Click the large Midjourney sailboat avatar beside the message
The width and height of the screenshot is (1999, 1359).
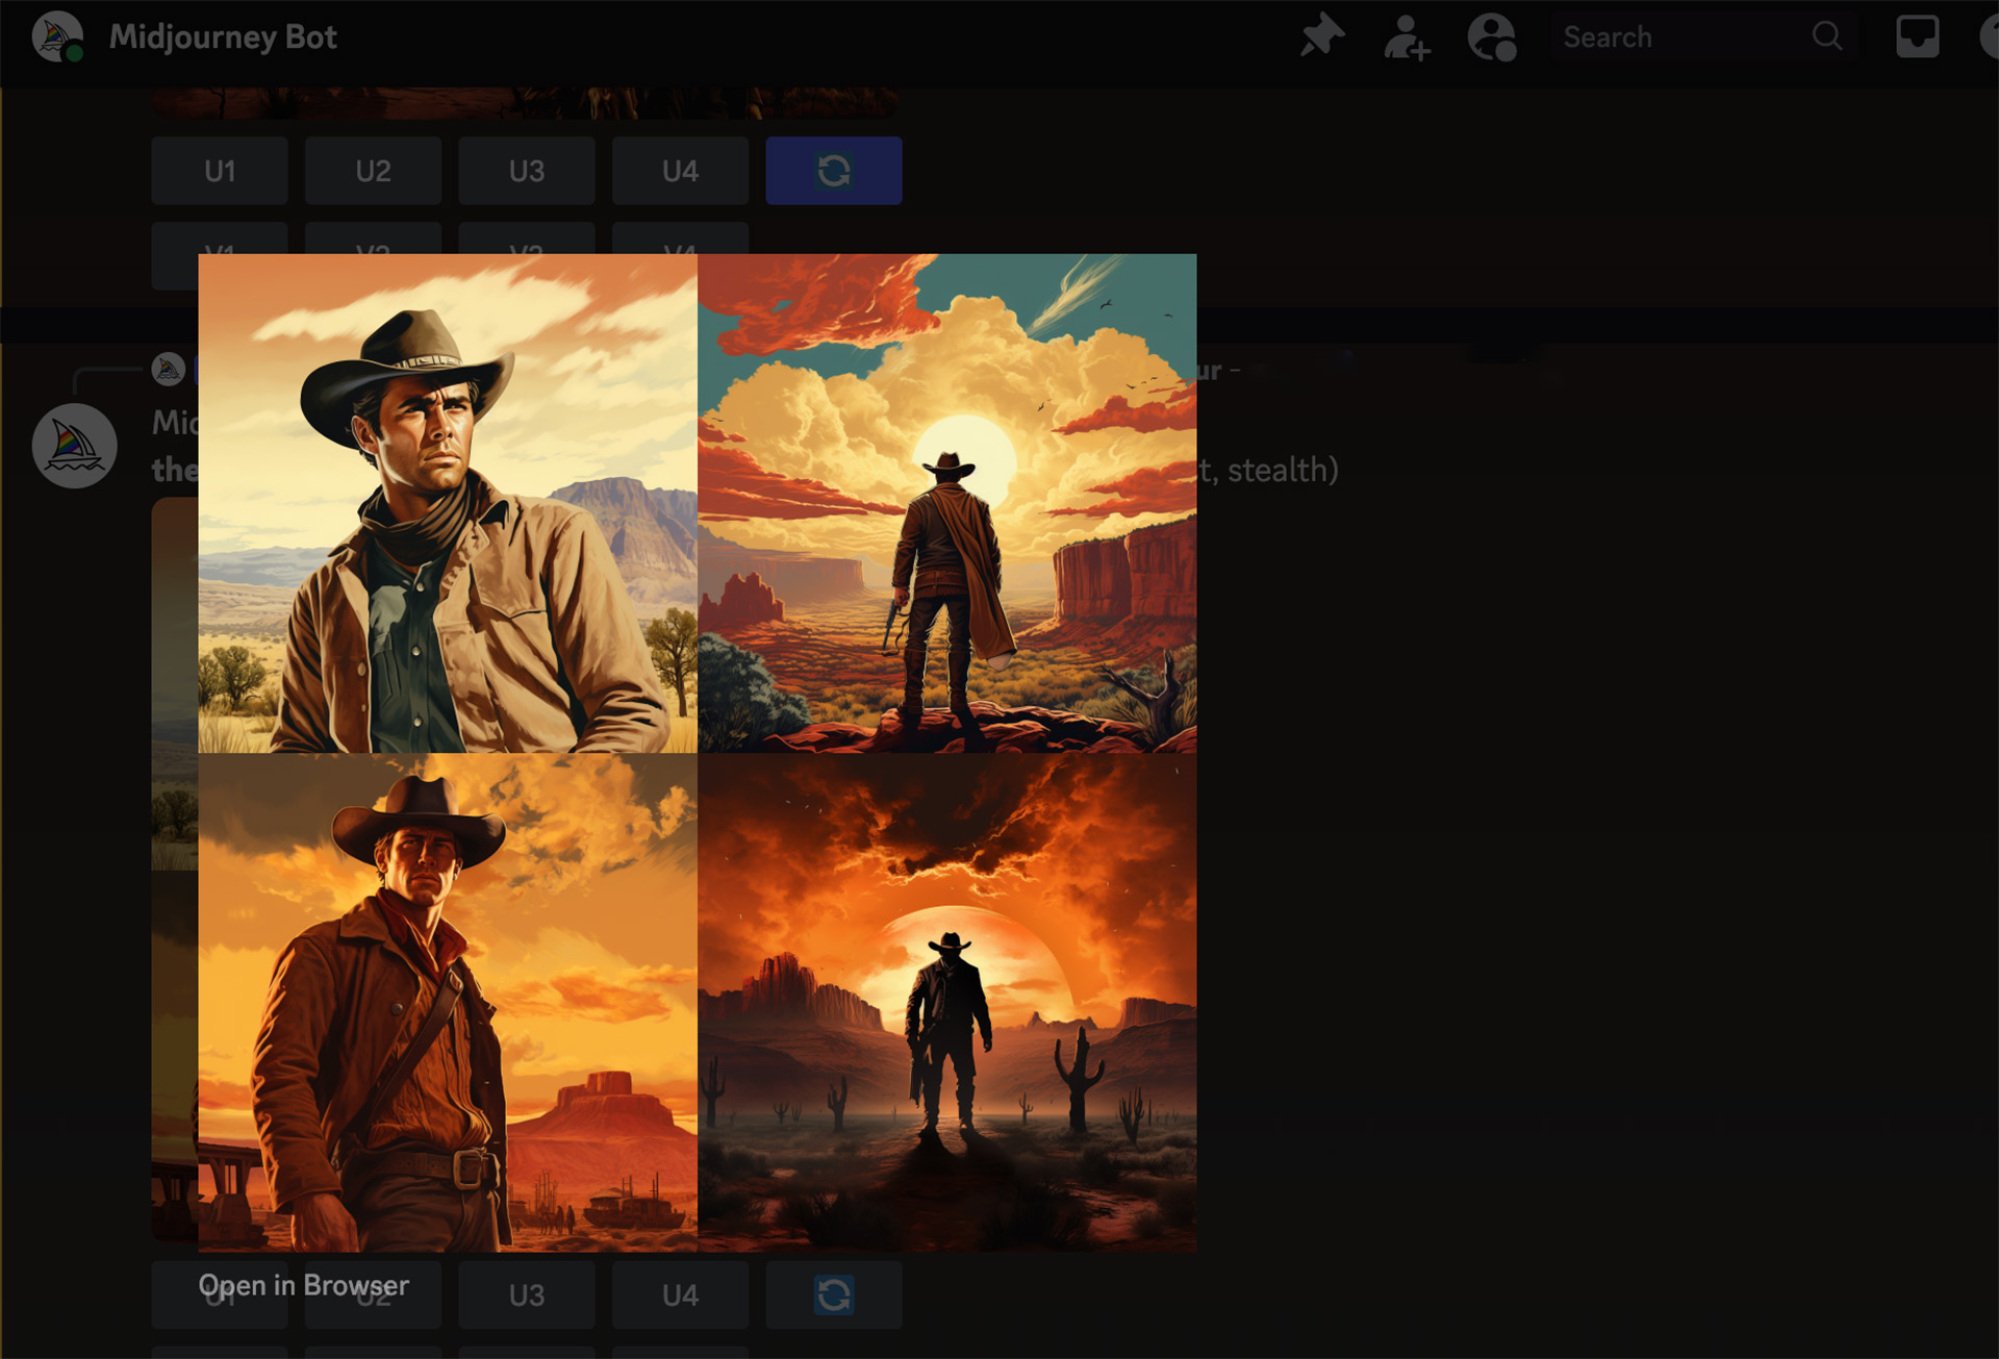(x=74, y=446)
